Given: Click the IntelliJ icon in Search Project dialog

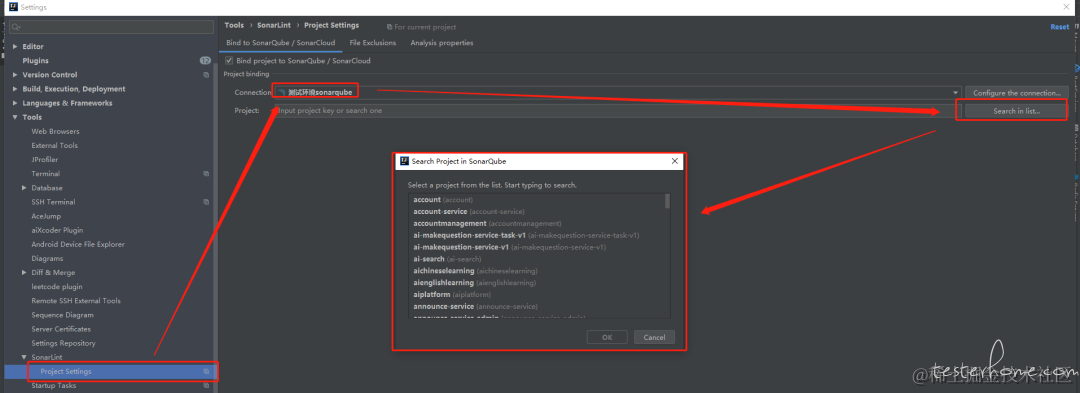Looking at the screenshot, I should click(404, 161).
